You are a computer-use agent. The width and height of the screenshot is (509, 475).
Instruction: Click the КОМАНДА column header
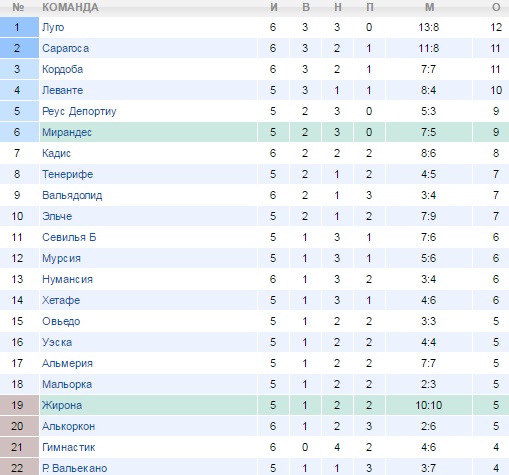click(x=70, y=7)
